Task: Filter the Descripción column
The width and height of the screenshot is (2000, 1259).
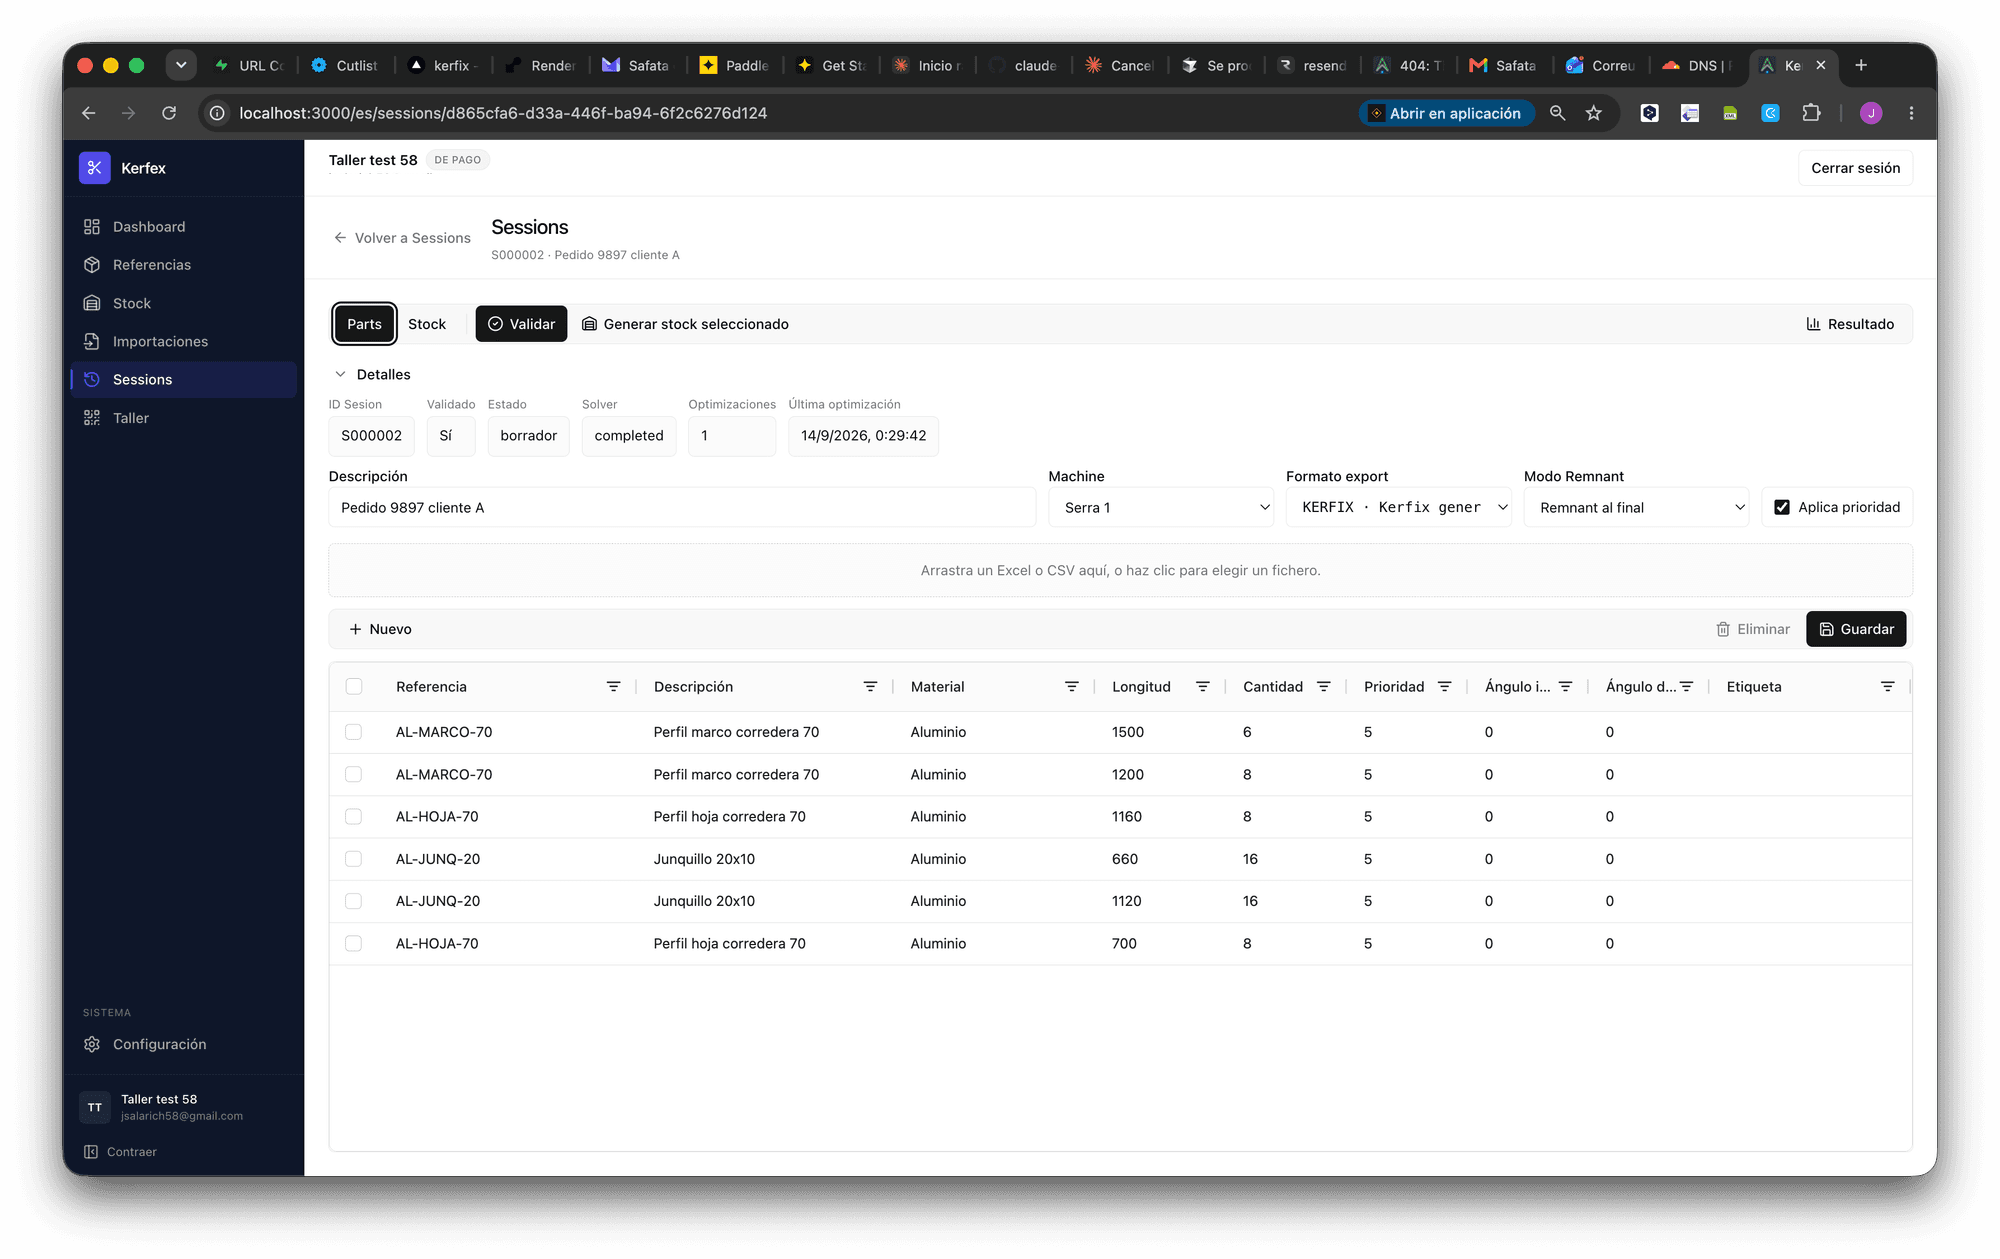Action: point(870,687)
